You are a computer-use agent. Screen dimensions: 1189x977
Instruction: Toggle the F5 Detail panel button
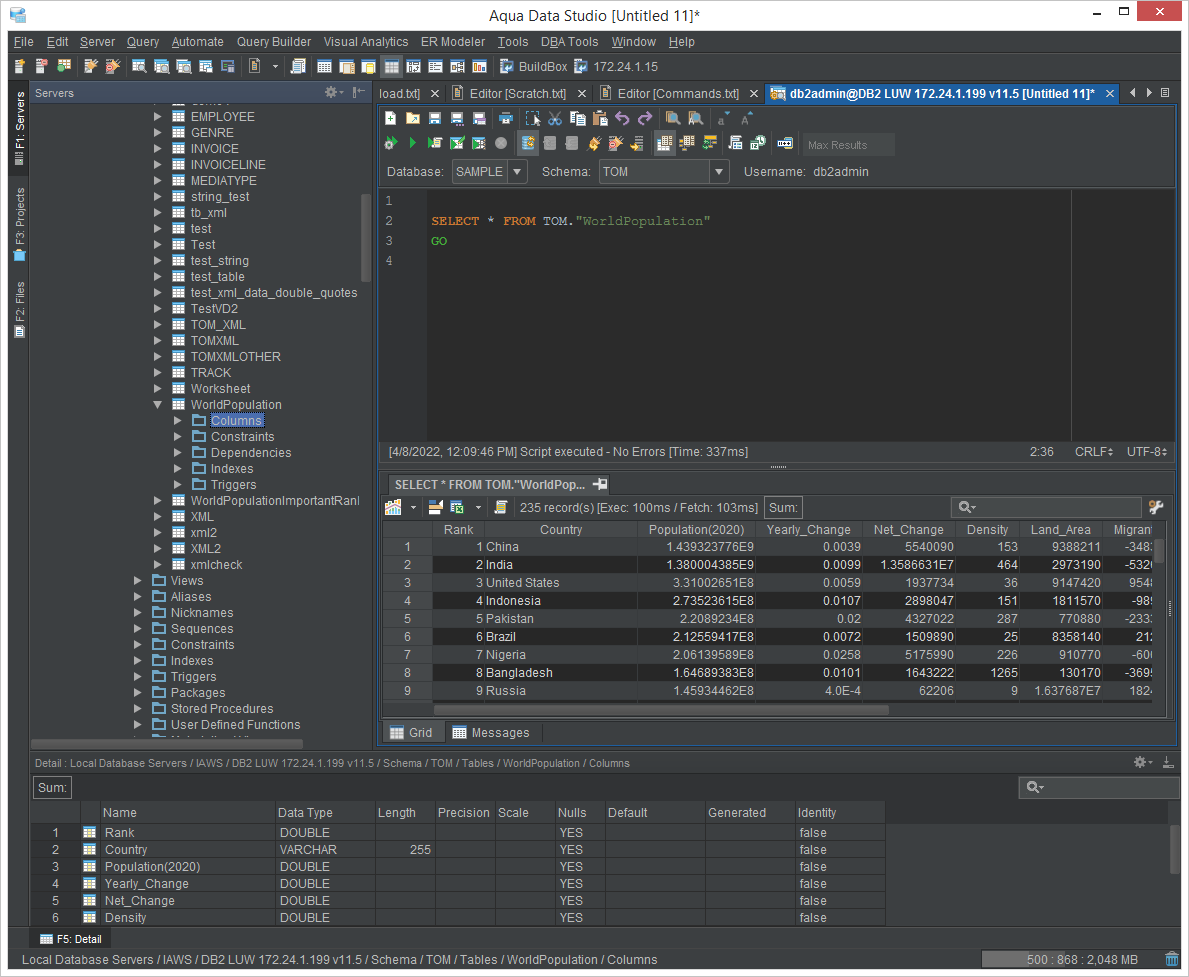[x=70, y=939]
